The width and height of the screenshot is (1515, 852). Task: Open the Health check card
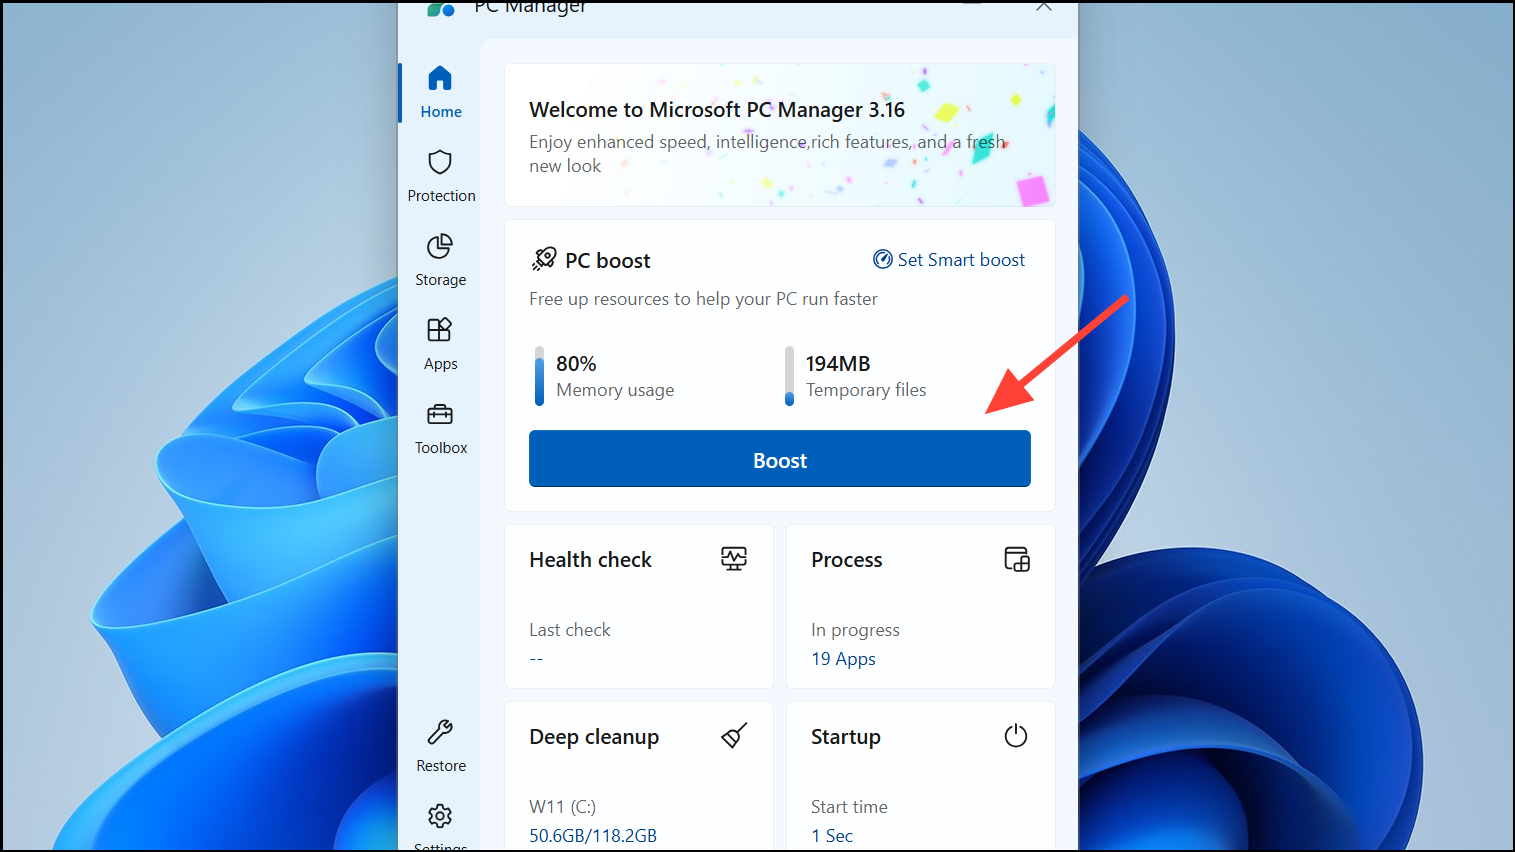tap(639, 607)
